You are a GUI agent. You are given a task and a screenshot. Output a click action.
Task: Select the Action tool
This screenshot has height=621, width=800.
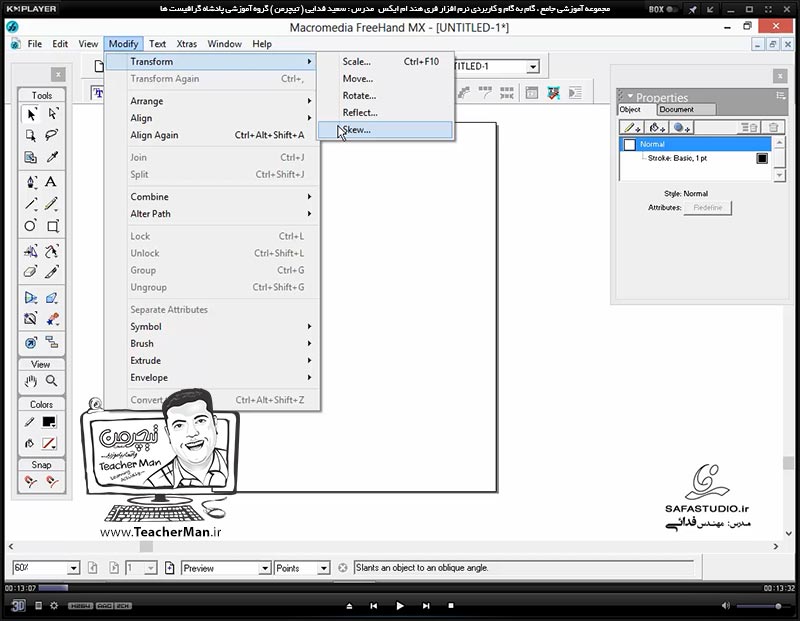(x=31, y=342)
